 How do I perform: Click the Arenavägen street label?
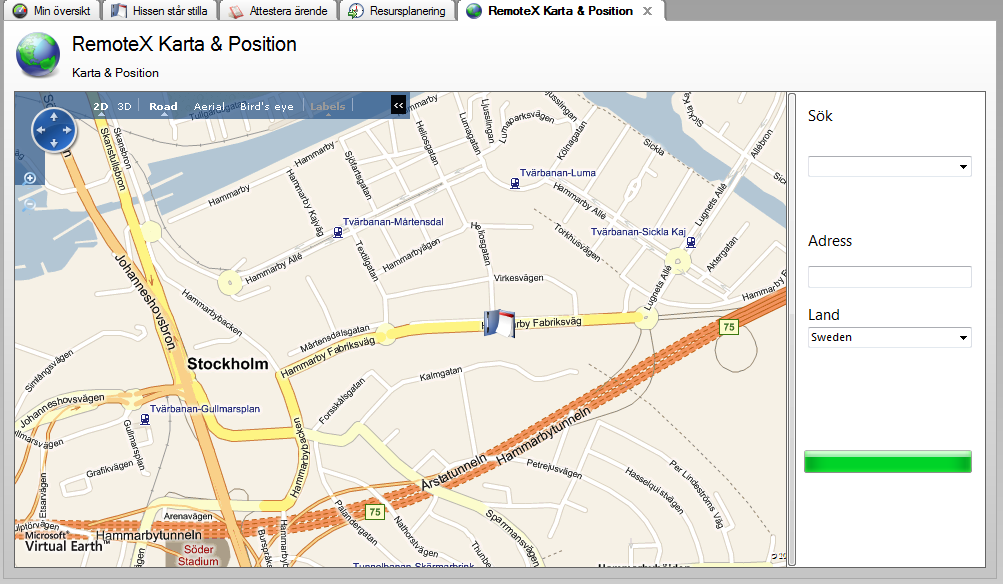(188, 516)
